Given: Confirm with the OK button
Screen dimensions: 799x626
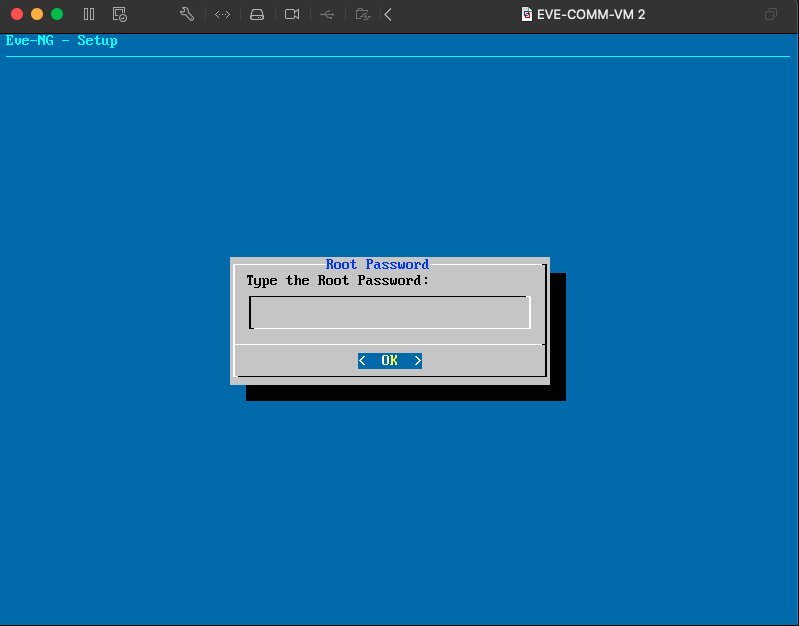Looking at the screenshot, I should click(x=390, y=360).
